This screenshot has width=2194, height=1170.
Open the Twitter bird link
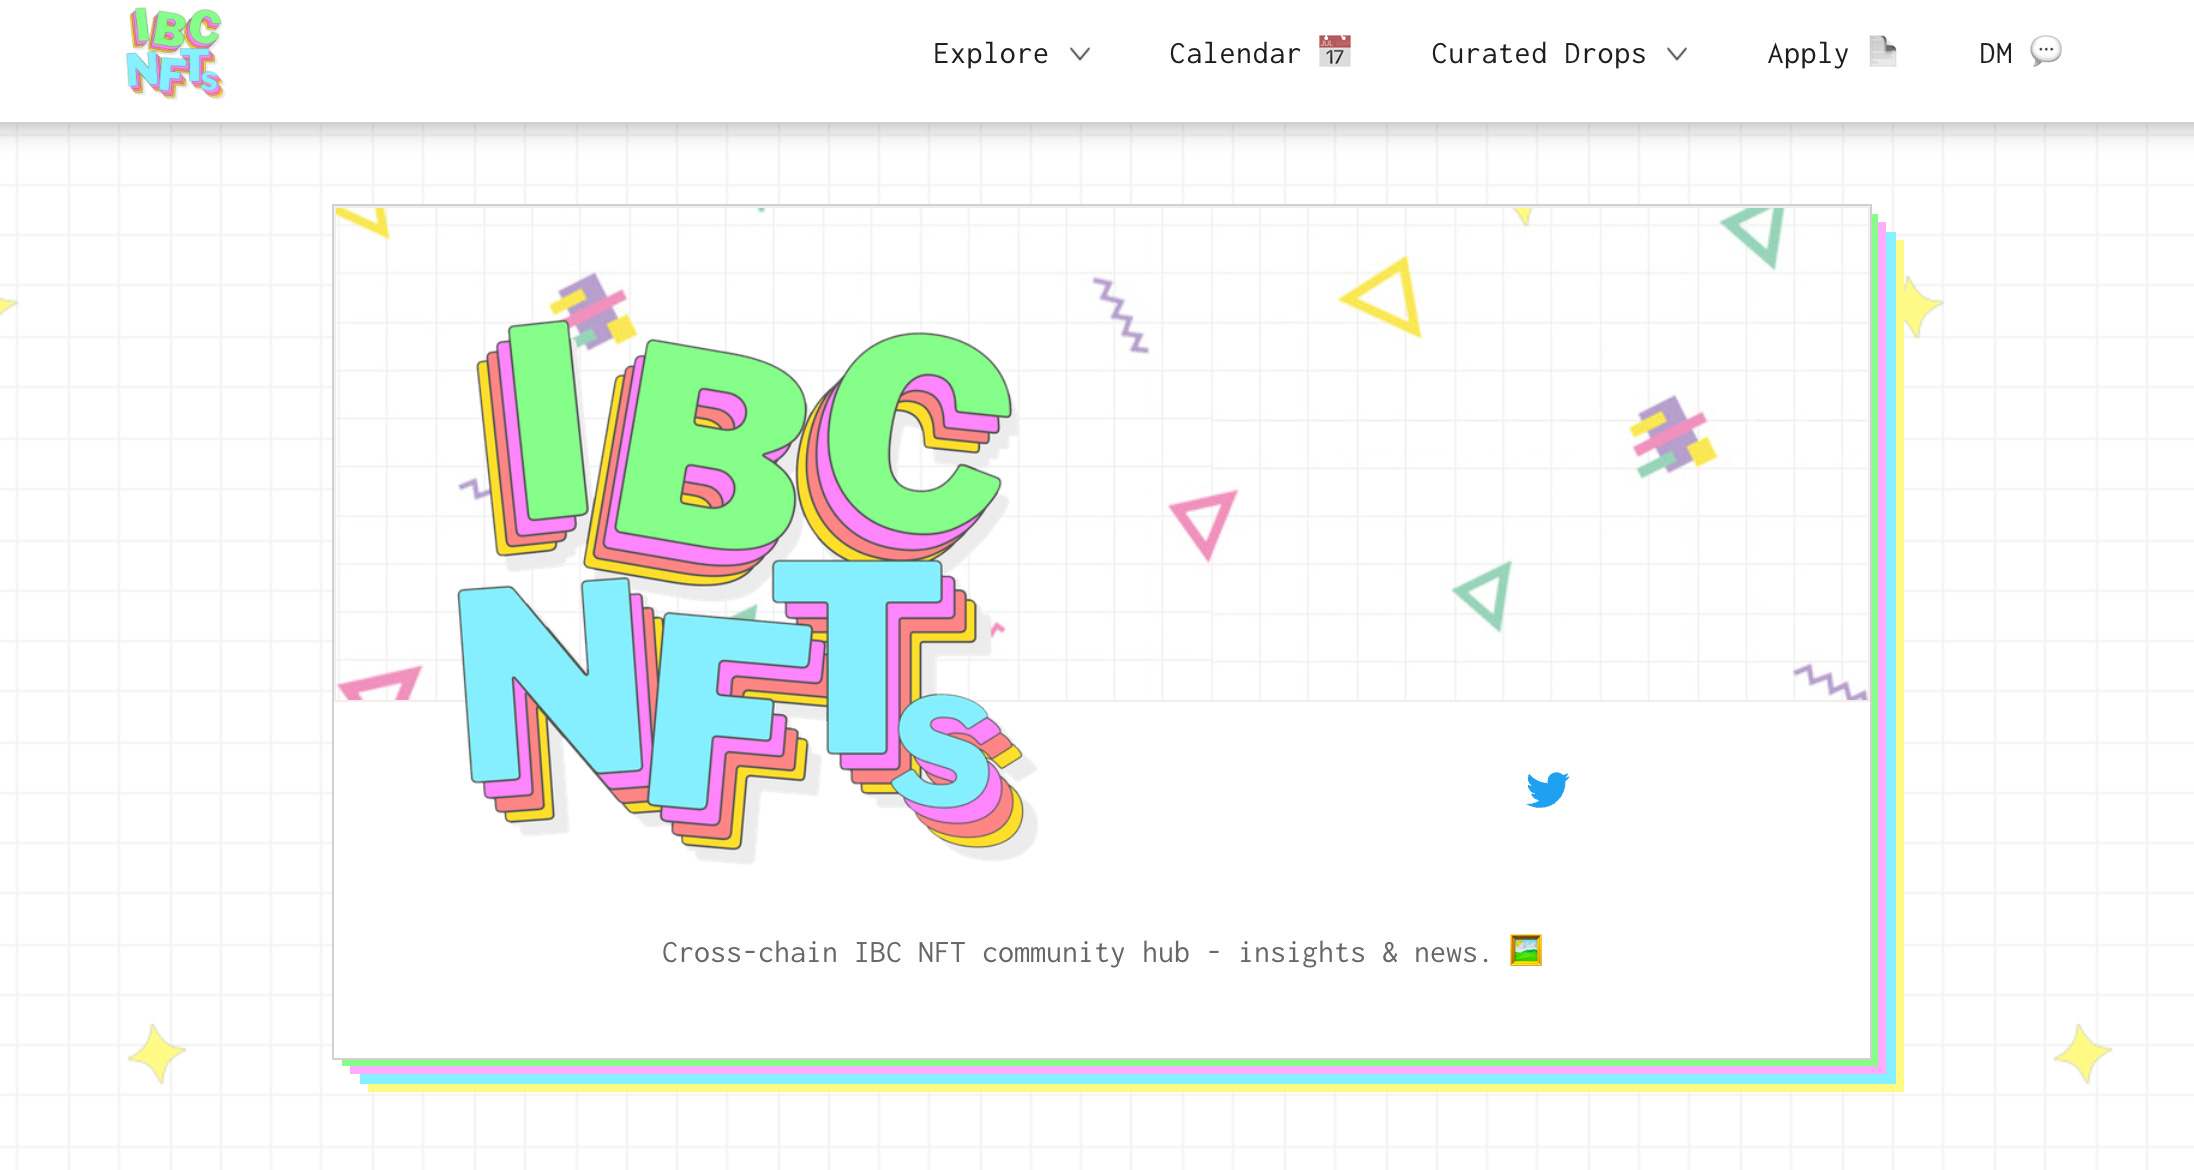pos(1547,789)
